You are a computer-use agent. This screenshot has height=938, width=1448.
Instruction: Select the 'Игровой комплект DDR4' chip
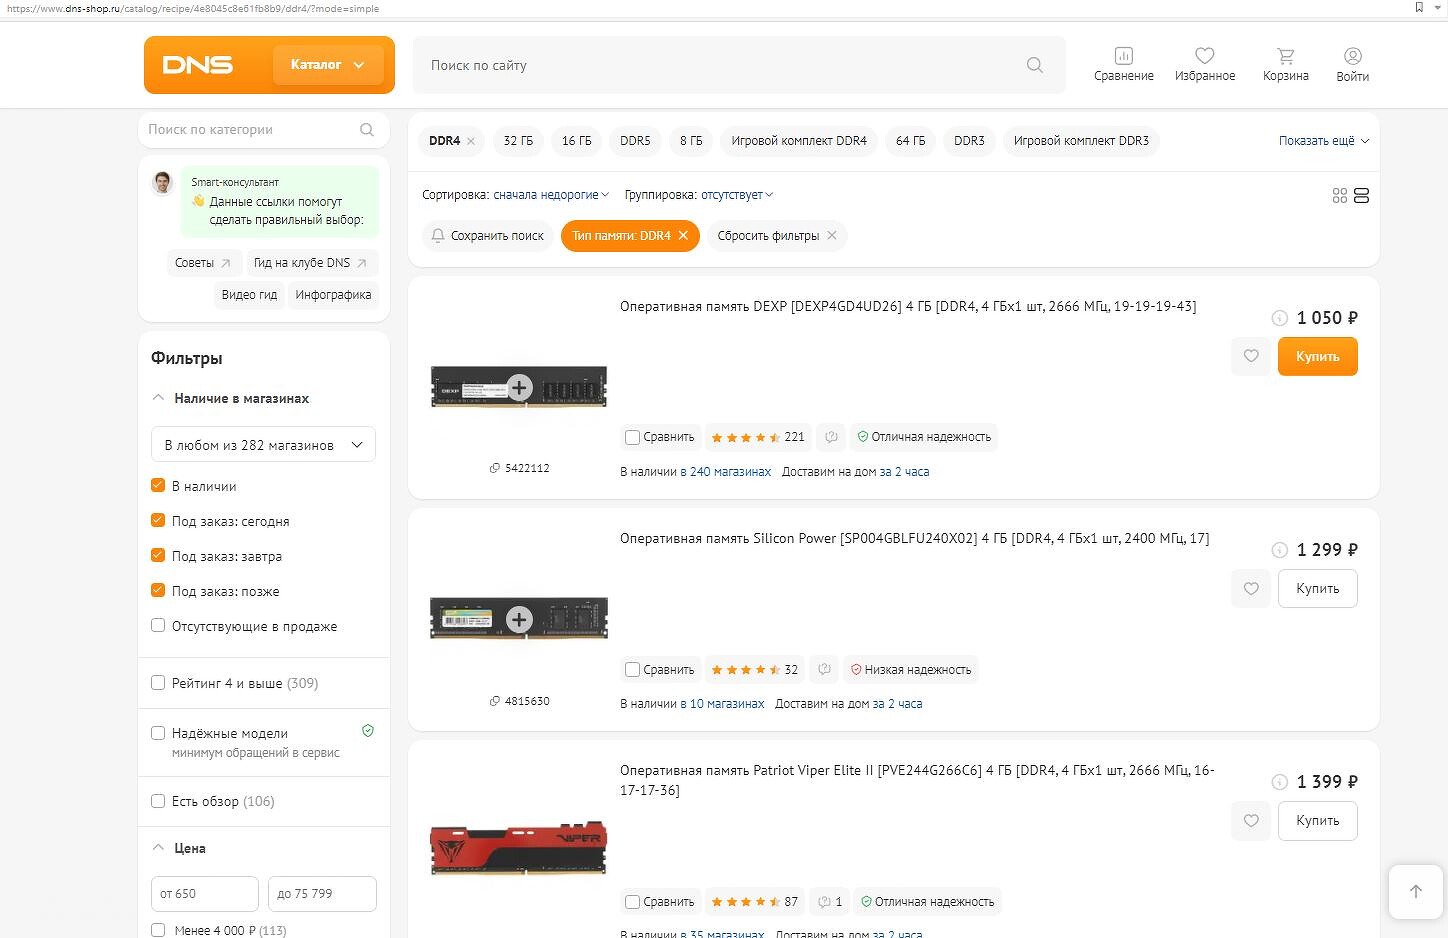point(799,141)
